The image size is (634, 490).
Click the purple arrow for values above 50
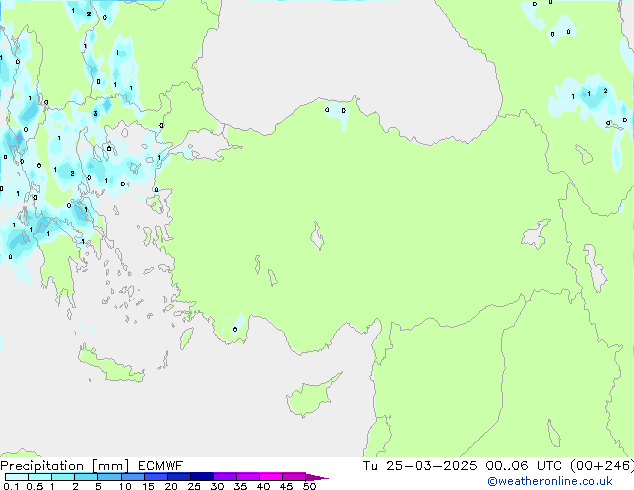pos(317,478)
